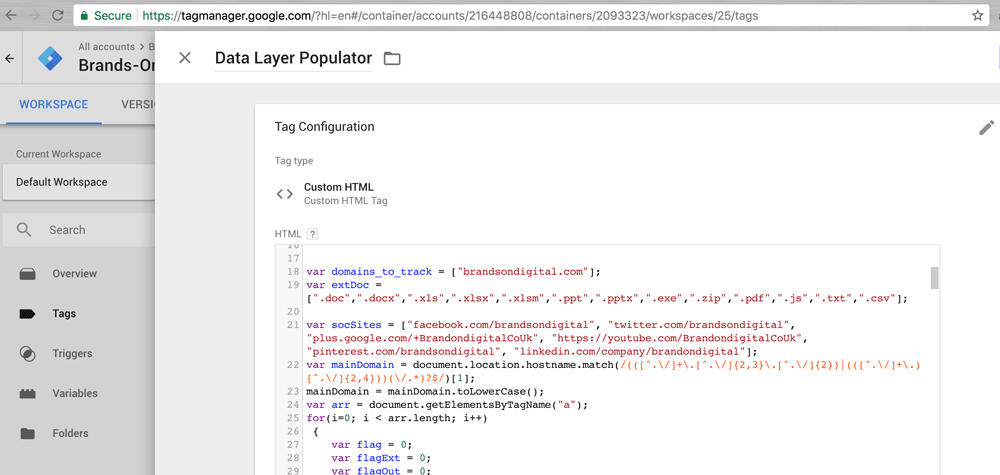
Task: Edit Tag Configuration with the pencil icon
Action: 987,128
